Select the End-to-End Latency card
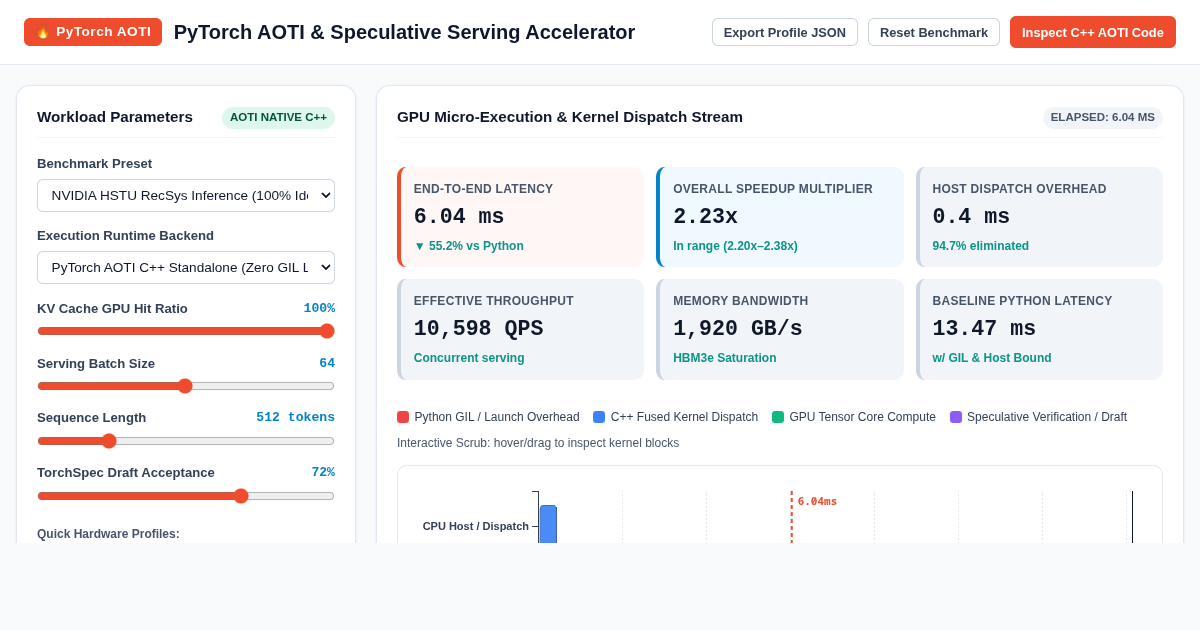This screenshot has height=630, width=1200. coord(520,217)
